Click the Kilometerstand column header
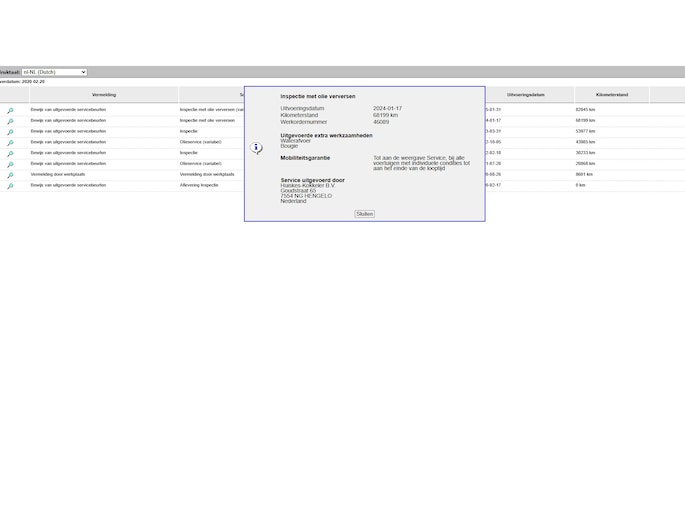Screen dimensions: 685x513 pyautogui.click(x=612, y=95)
